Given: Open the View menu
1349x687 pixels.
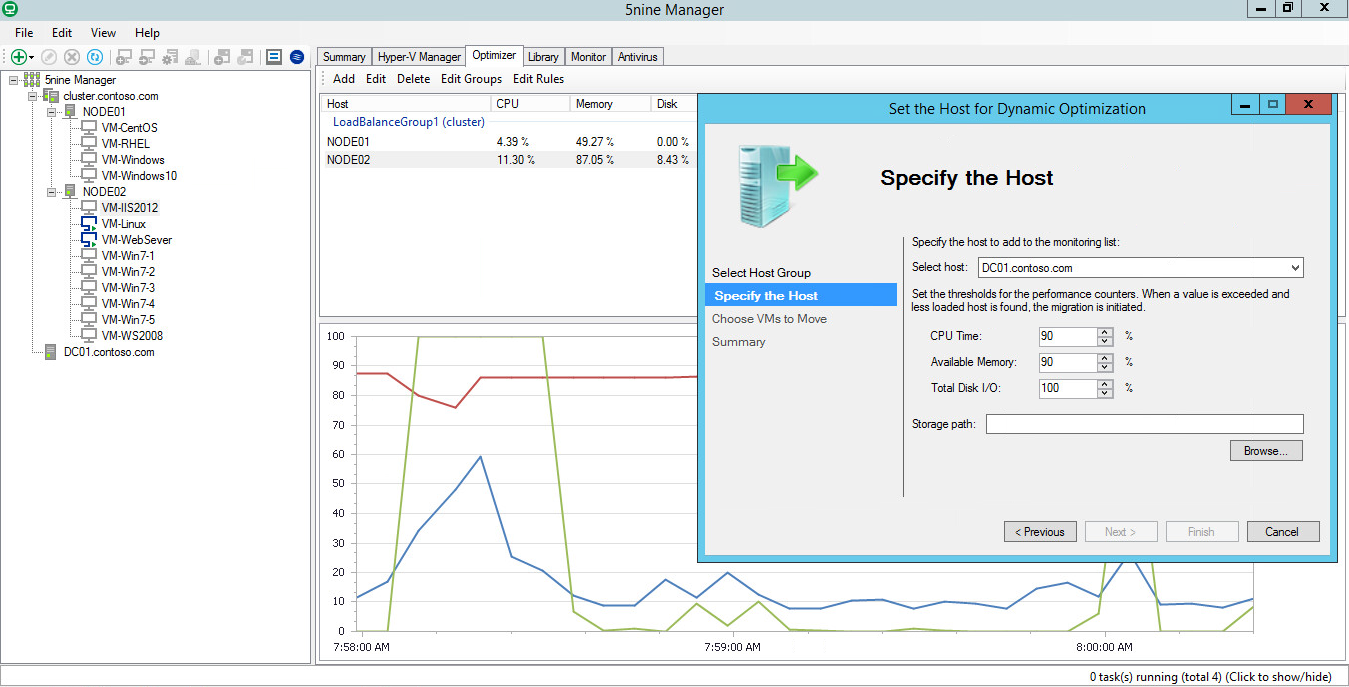Looking at the screenshot, I should (x=104, y=33).
